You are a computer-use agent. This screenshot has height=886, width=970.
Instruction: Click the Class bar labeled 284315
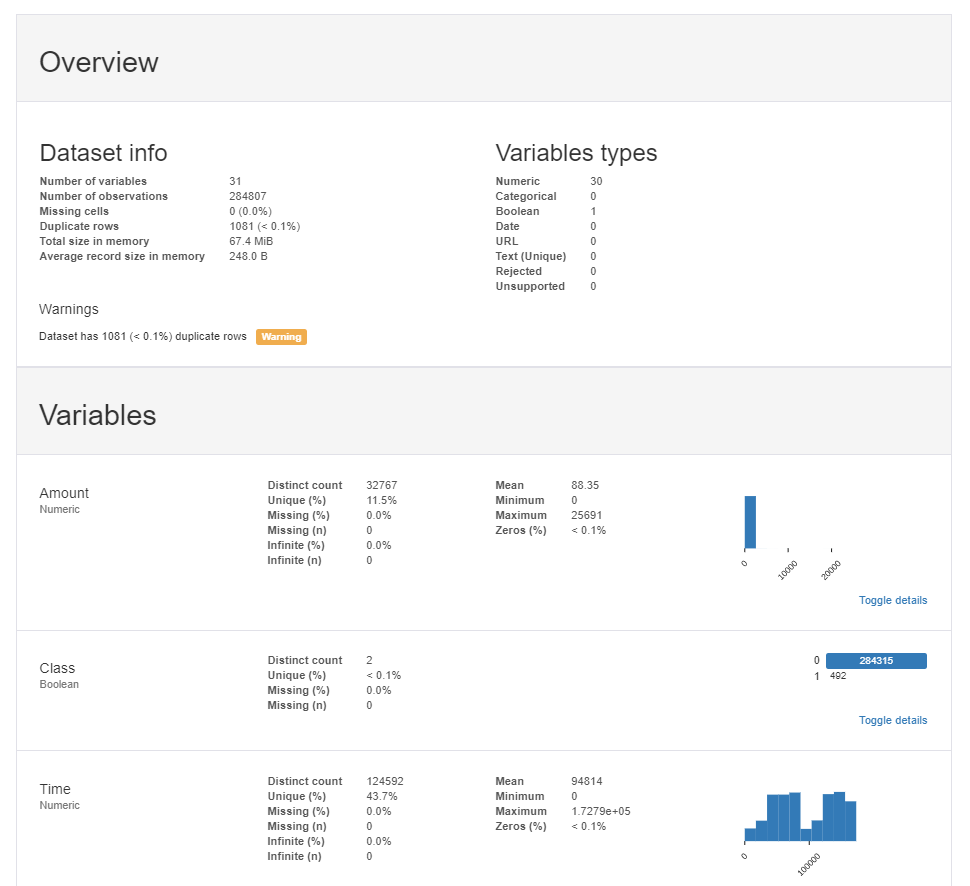pos(876,661)
